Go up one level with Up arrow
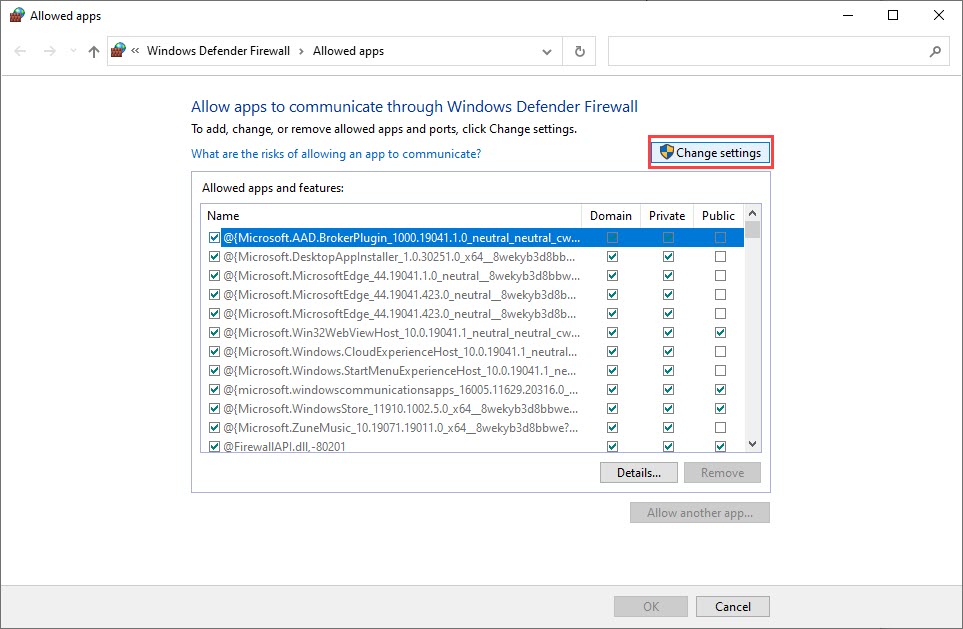The image size is (963, 629). [93, 51]
